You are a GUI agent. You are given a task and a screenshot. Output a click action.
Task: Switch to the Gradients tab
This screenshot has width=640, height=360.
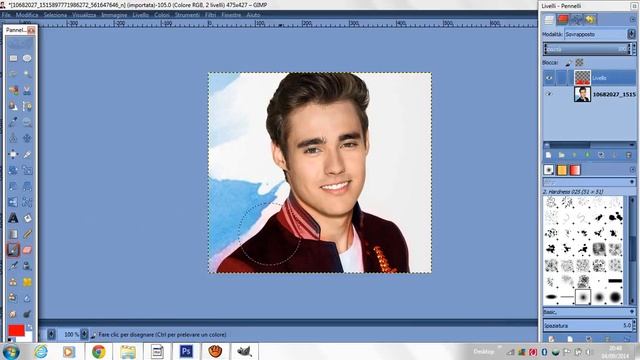[575, 170]
